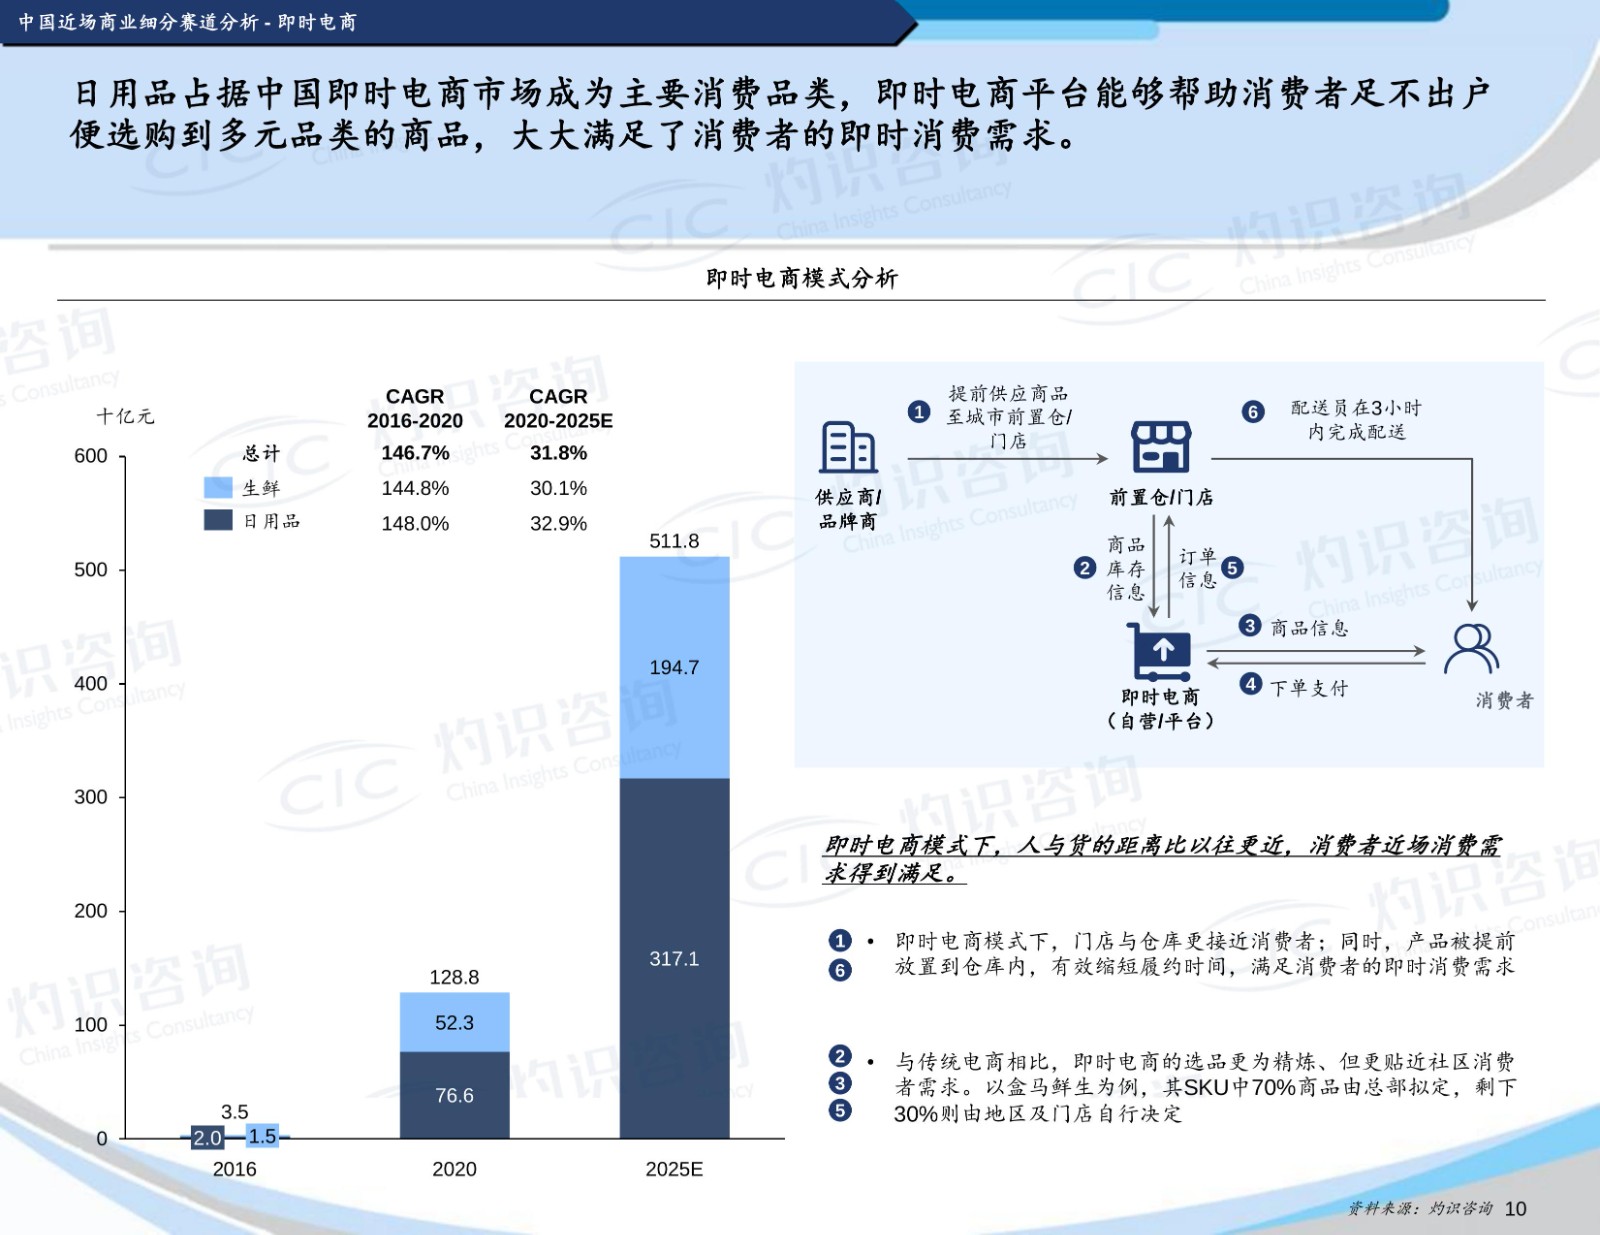Click step 6 circle near 配送员 text
The width and height of the screenshot is (1600, 1235).
1253,412
